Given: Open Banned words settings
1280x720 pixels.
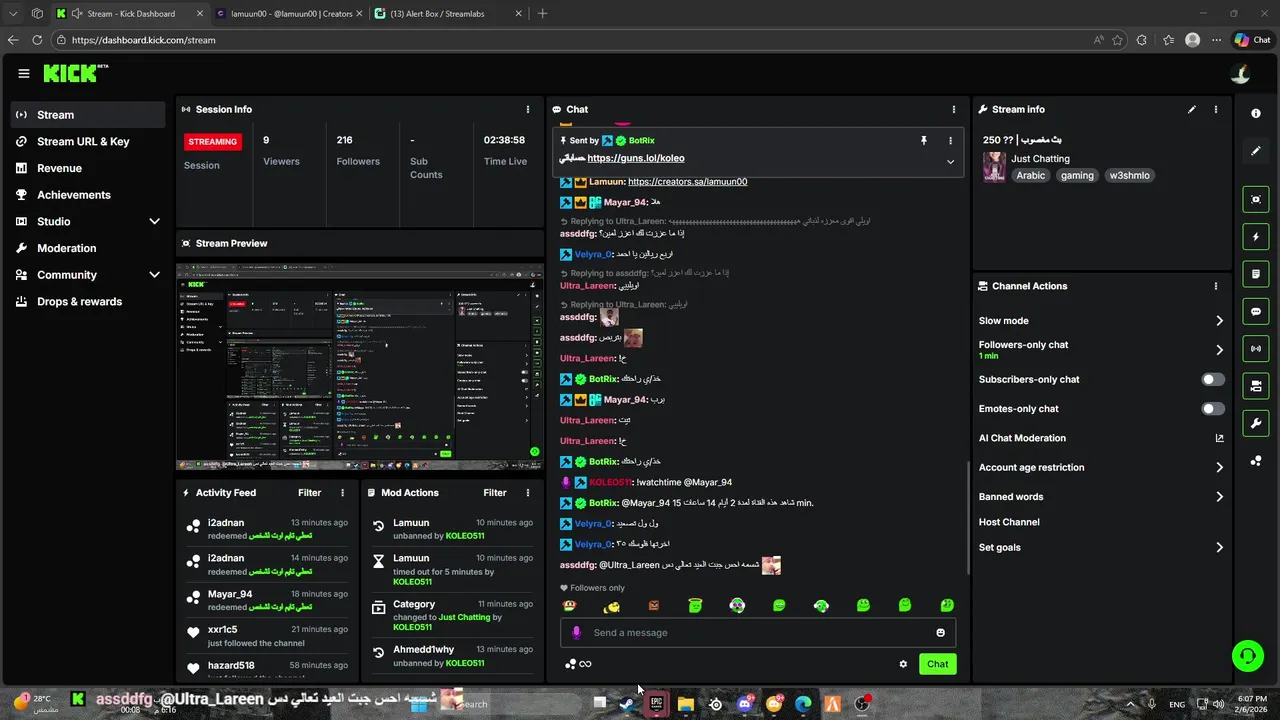Looking at the screenshot, I should [1101, 496].
